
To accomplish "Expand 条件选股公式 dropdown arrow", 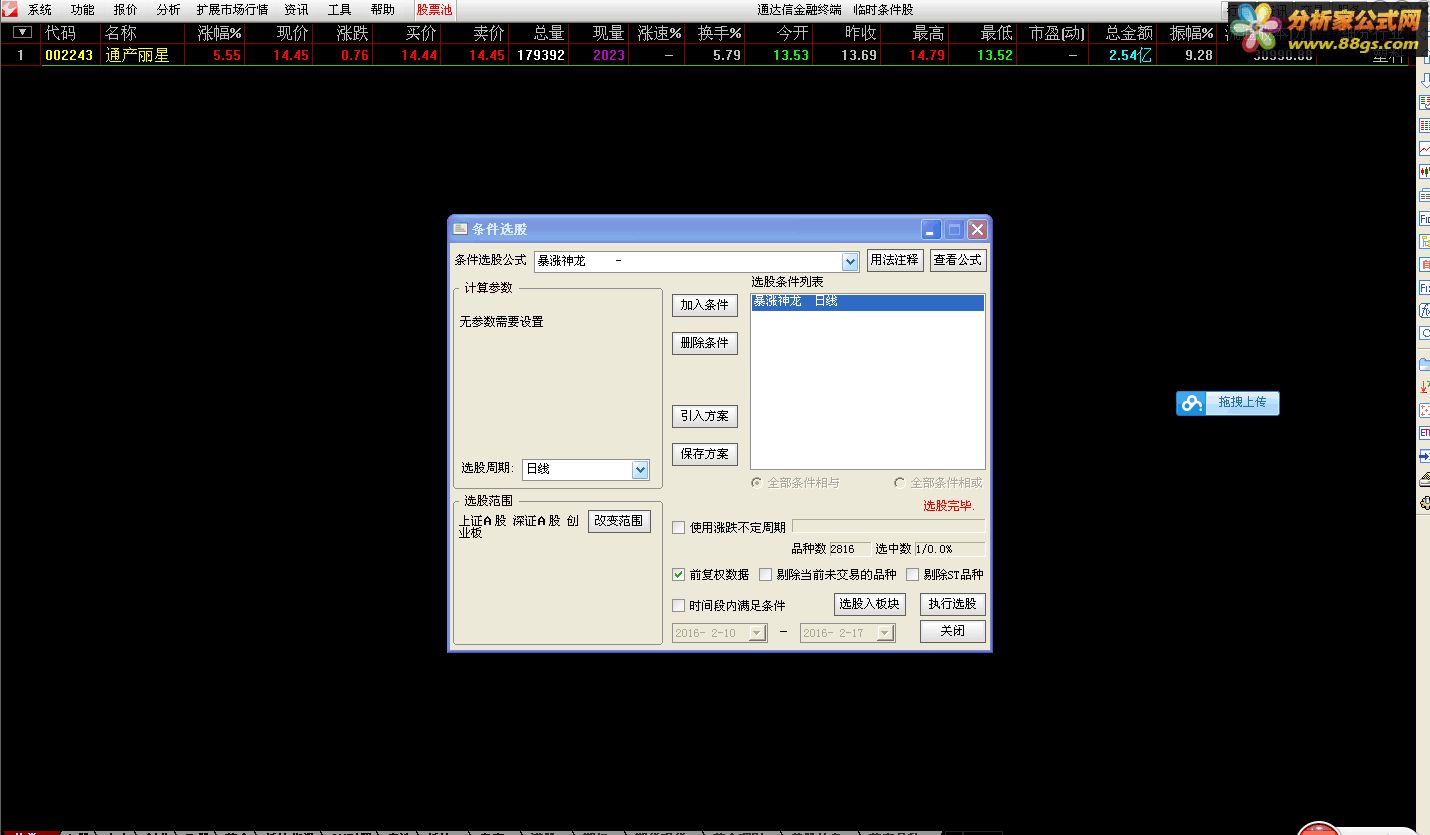I will pos(850,262).
